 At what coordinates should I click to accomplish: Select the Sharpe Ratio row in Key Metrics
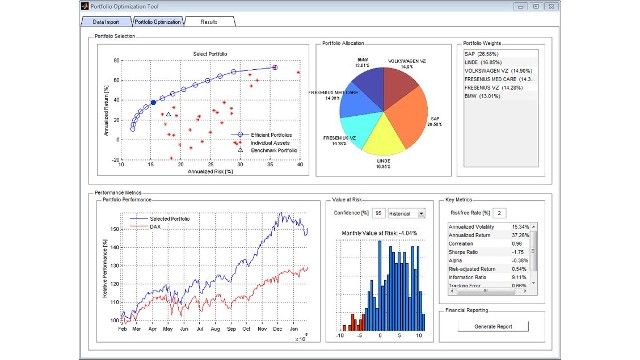pos(489,252)
